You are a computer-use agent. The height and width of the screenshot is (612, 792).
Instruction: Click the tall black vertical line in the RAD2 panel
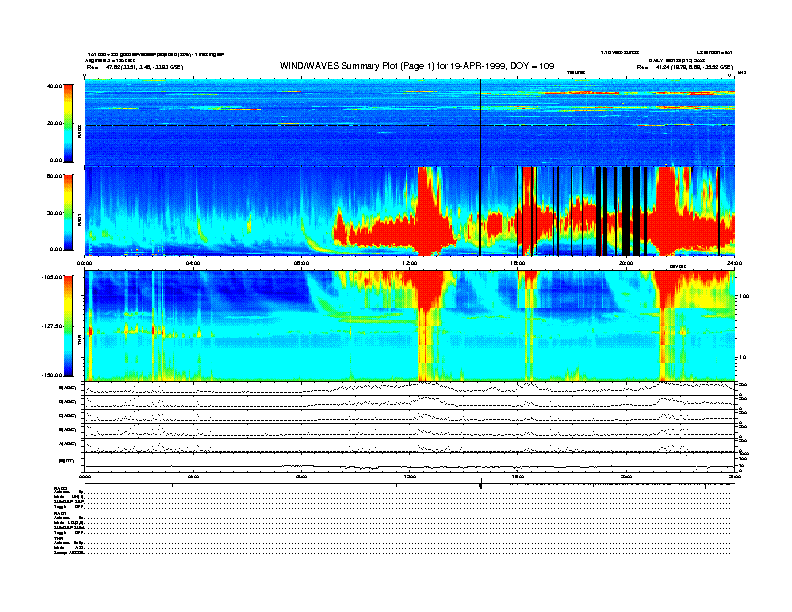coord(480,123)
